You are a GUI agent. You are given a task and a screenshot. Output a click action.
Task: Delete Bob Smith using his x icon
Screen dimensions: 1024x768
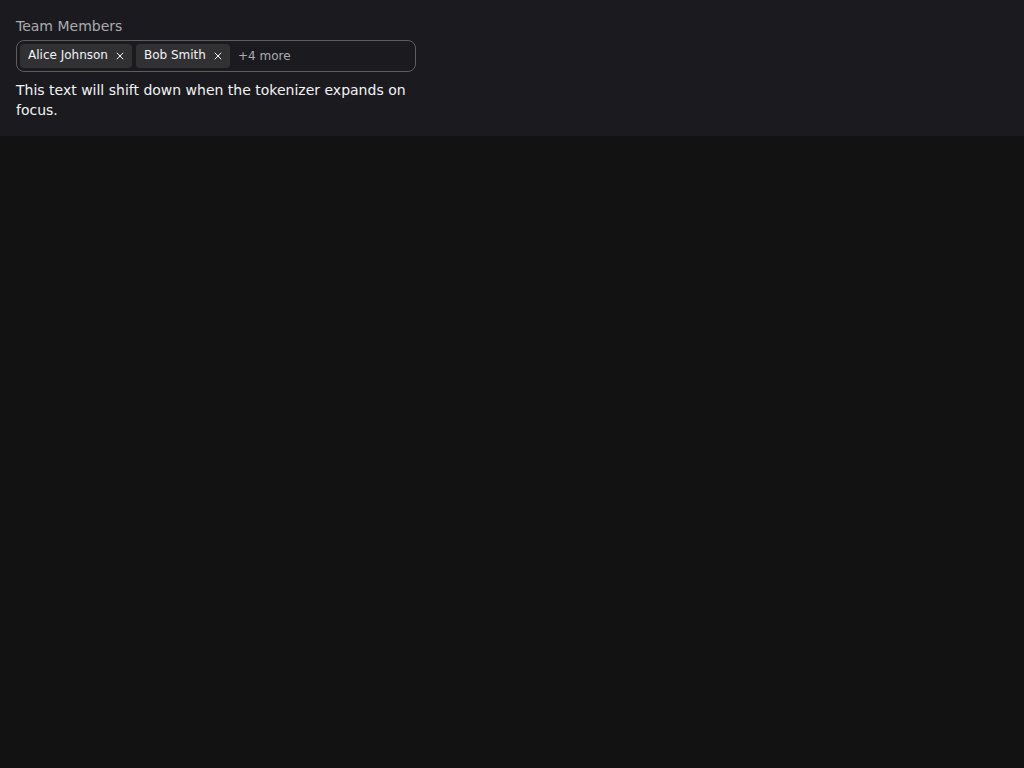click(218, 56)
